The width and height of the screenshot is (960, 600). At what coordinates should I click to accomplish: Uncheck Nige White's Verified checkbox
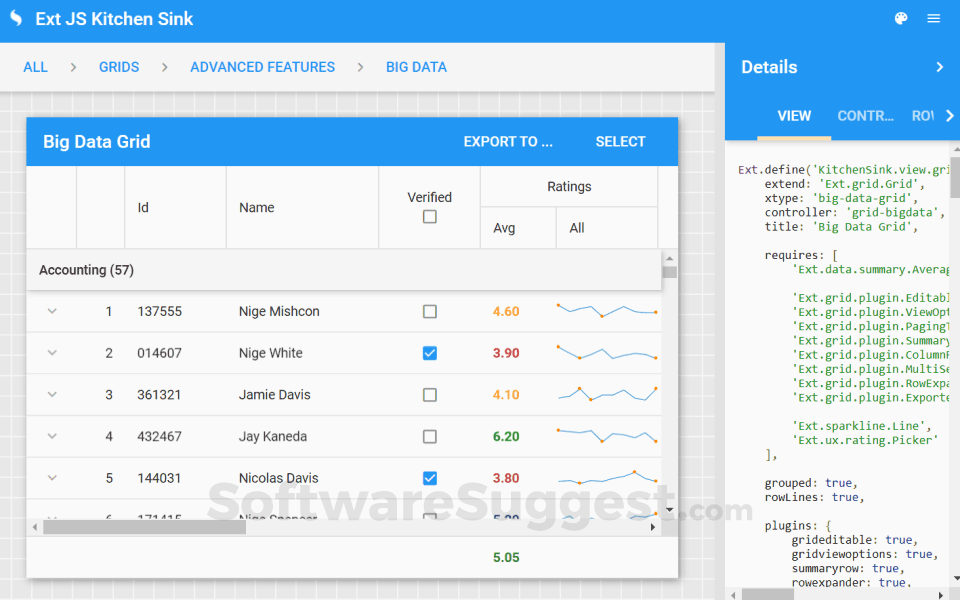[430, 353]
